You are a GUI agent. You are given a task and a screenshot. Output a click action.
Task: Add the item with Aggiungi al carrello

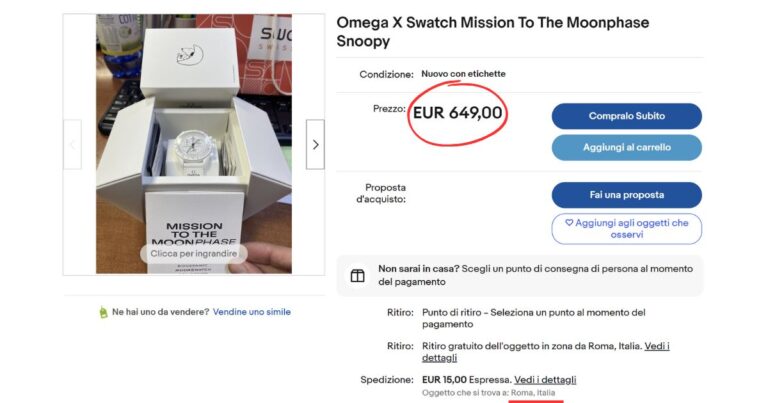626,147
